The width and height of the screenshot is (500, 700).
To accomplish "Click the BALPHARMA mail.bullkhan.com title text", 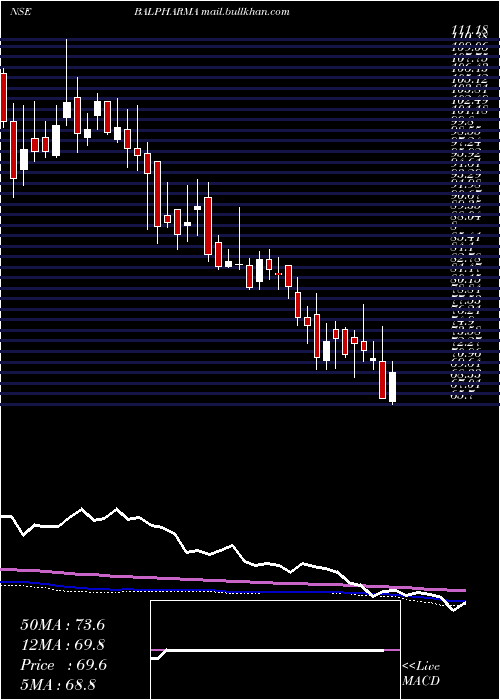I will click(212, 12).
